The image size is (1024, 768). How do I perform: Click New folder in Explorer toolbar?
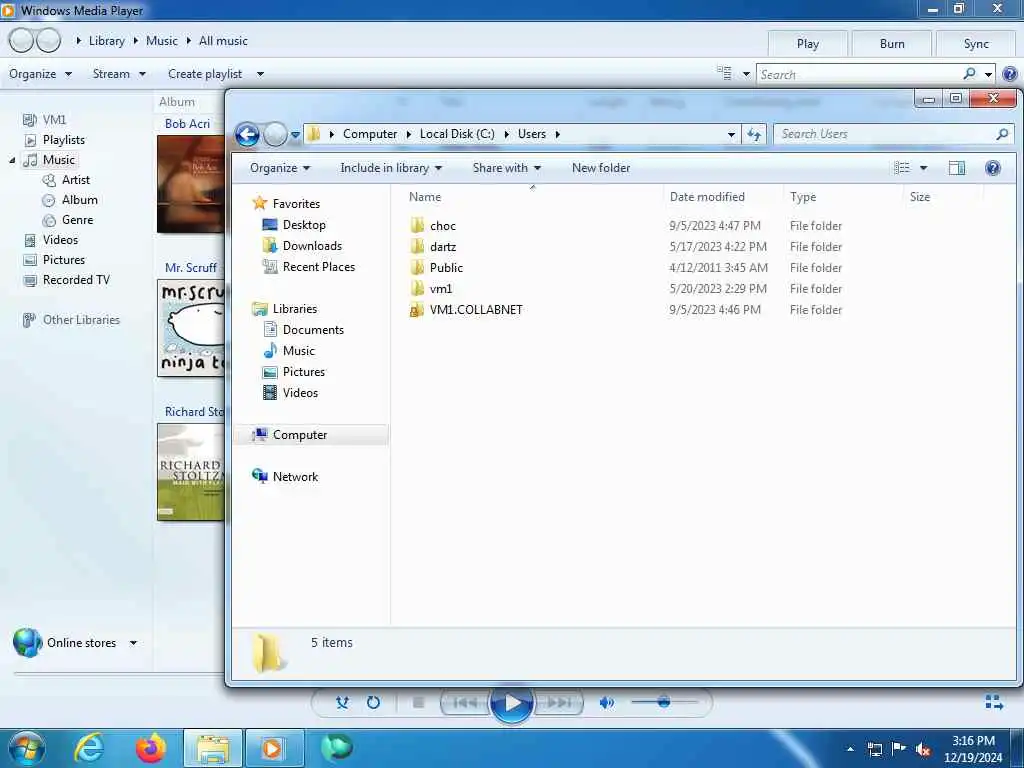[601, 168]
